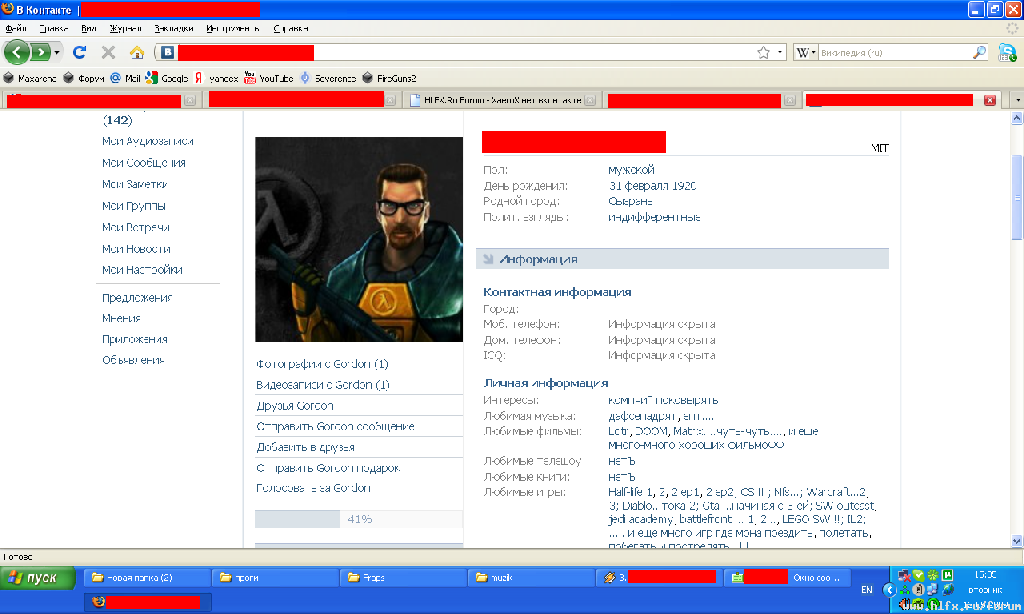
Task: Focus the Википедия search field
Action: [893, 52]
